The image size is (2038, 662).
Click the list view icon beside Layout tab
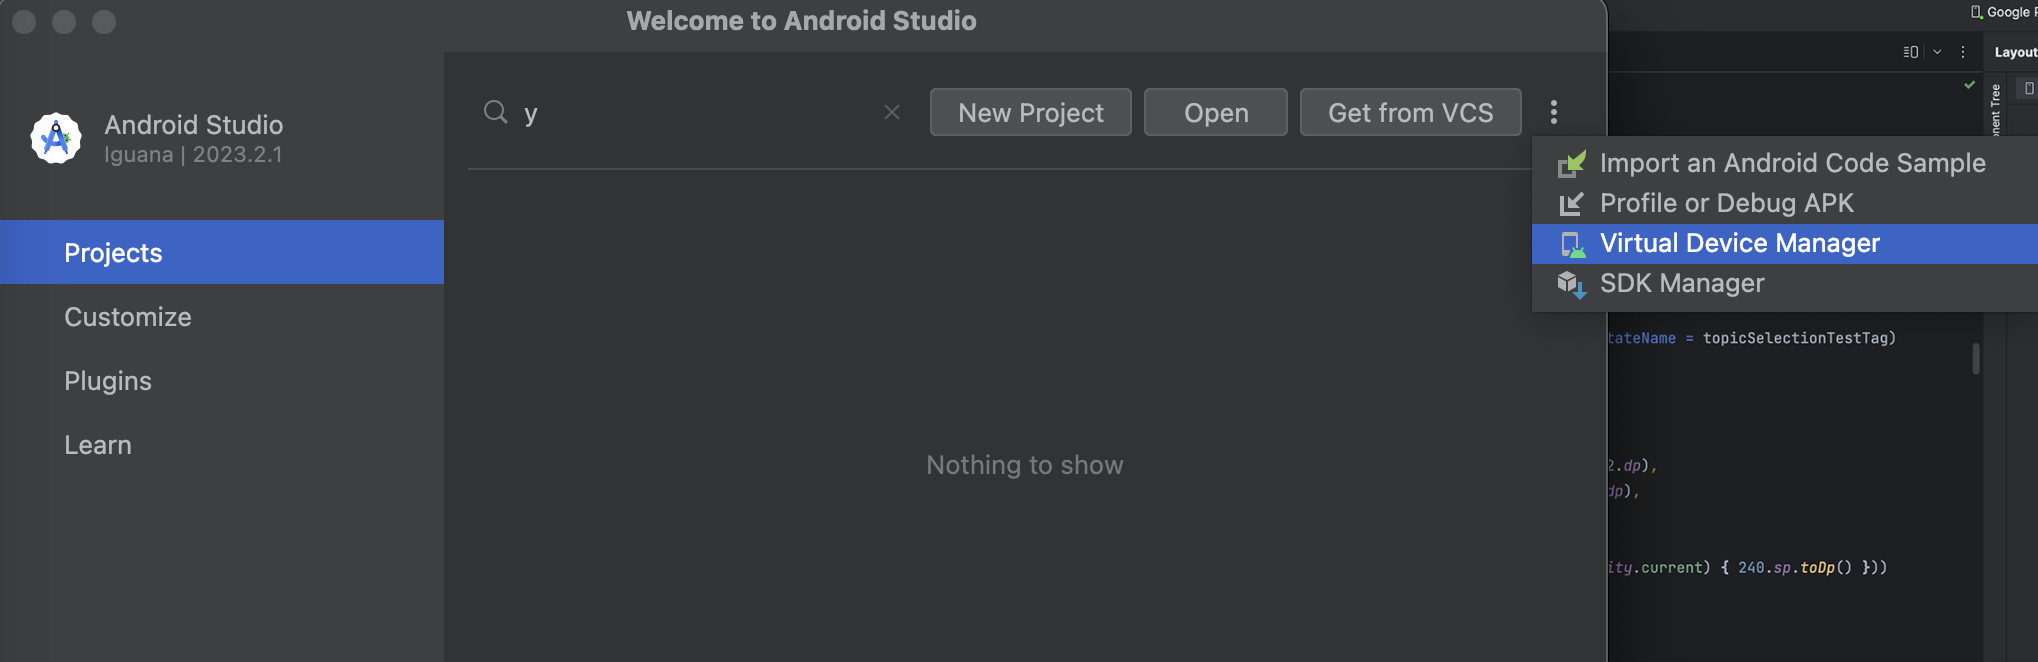tap(1911, 51)
